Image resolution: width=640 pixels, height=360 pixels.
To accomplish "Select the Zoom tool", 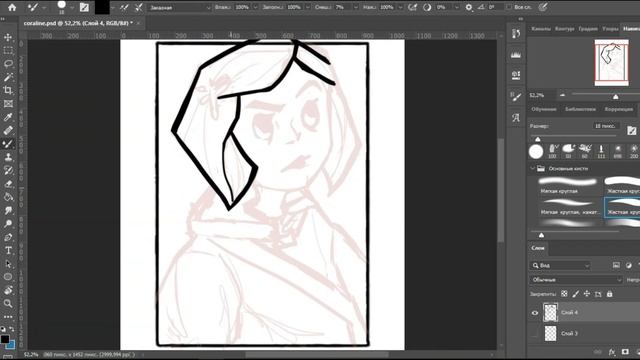I will (x=8, y=303).
